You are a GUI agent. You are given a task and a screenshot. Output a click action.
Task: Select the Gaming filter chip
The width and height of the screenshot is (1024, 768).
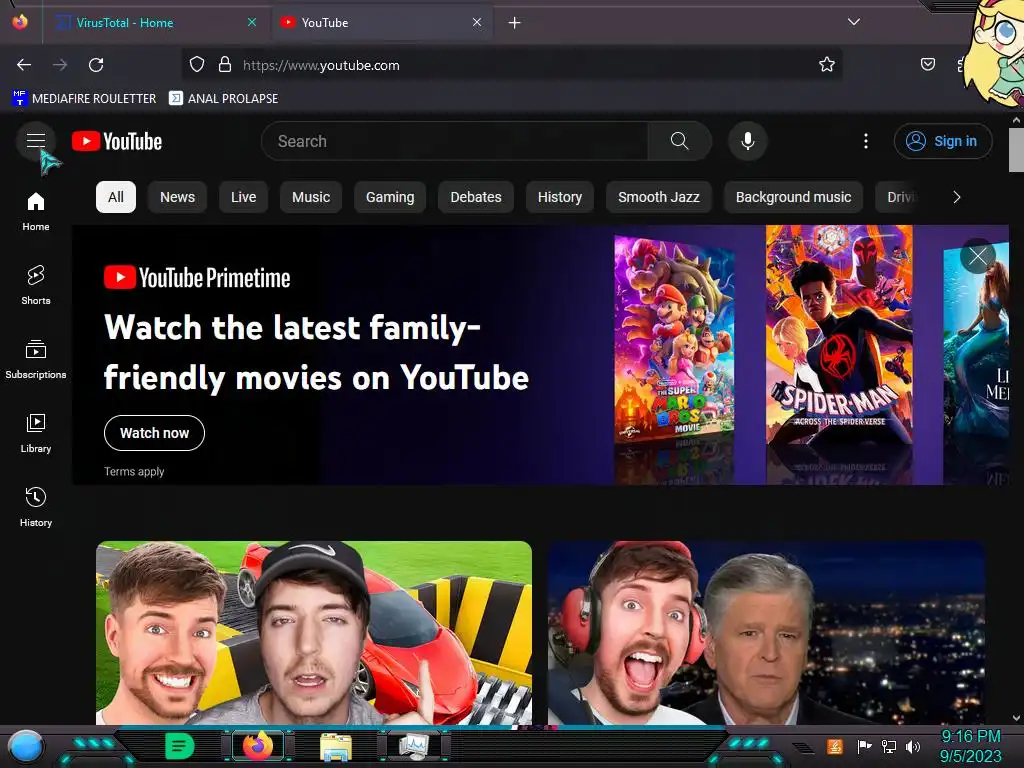390,197
